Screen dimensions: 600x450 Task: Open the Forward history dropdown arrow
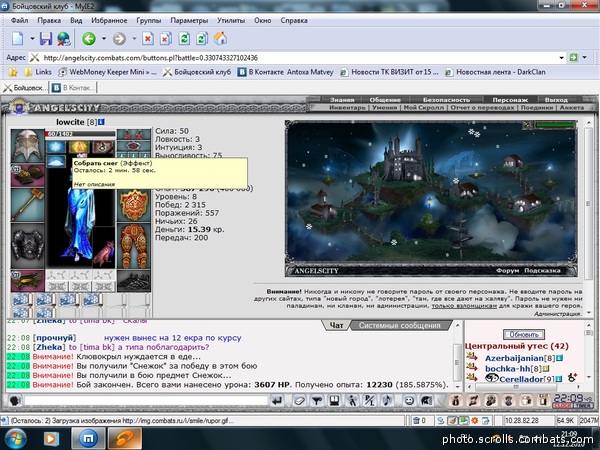click(x=134, y=39)
